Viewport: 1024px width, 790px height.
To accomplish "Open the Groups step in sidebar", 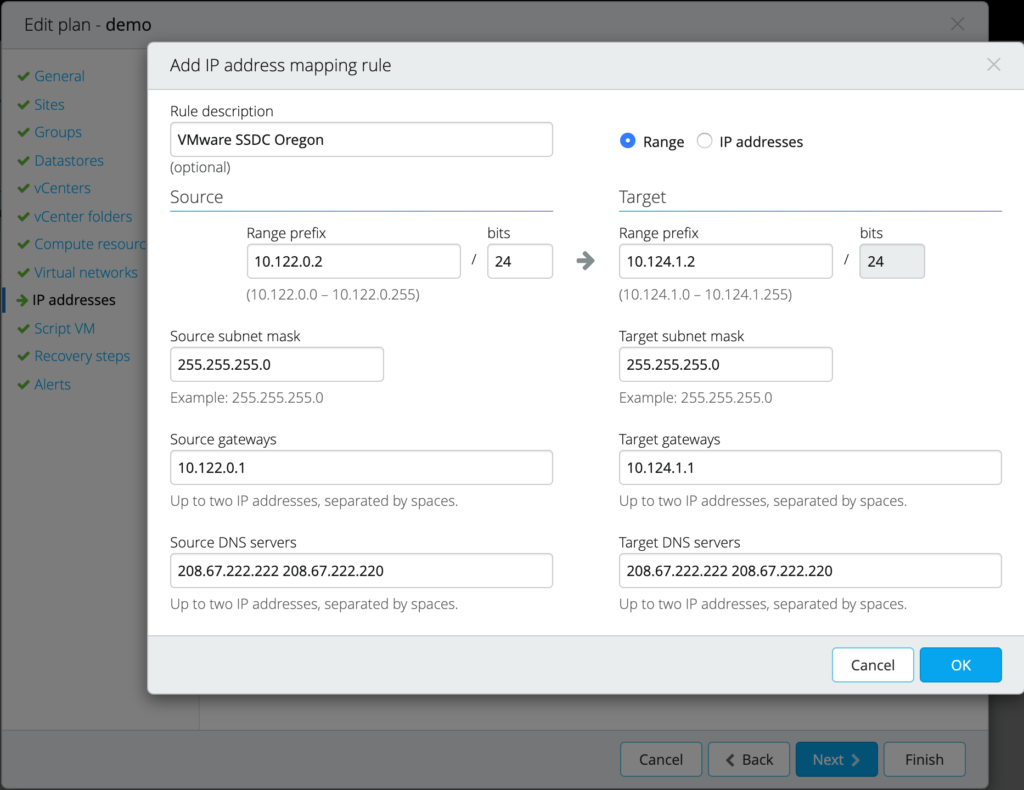I will coord(58,133).
